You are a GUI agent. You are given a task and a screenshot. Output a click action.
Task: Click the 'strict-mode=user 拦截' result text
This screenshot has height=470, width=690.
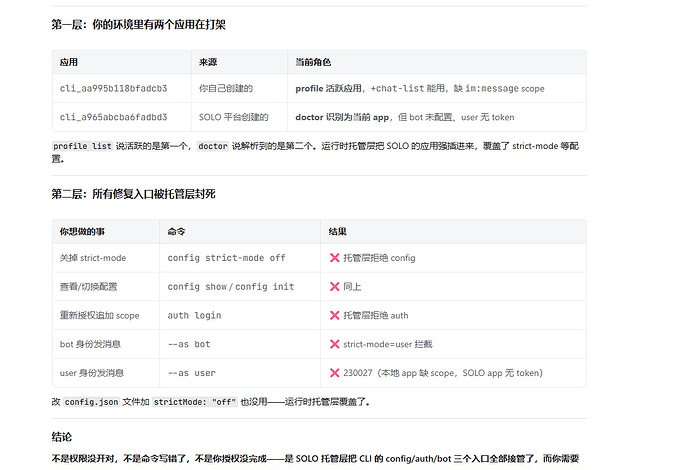click(x=388, y=344)
